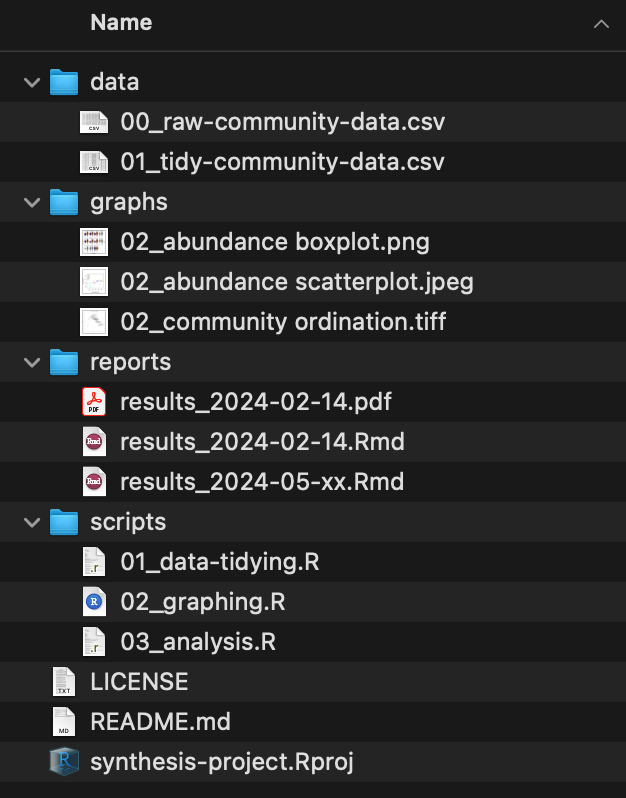Click the MD icon for README.md
The width and height of the screenshot is (626, 798).
pos(64,722)
